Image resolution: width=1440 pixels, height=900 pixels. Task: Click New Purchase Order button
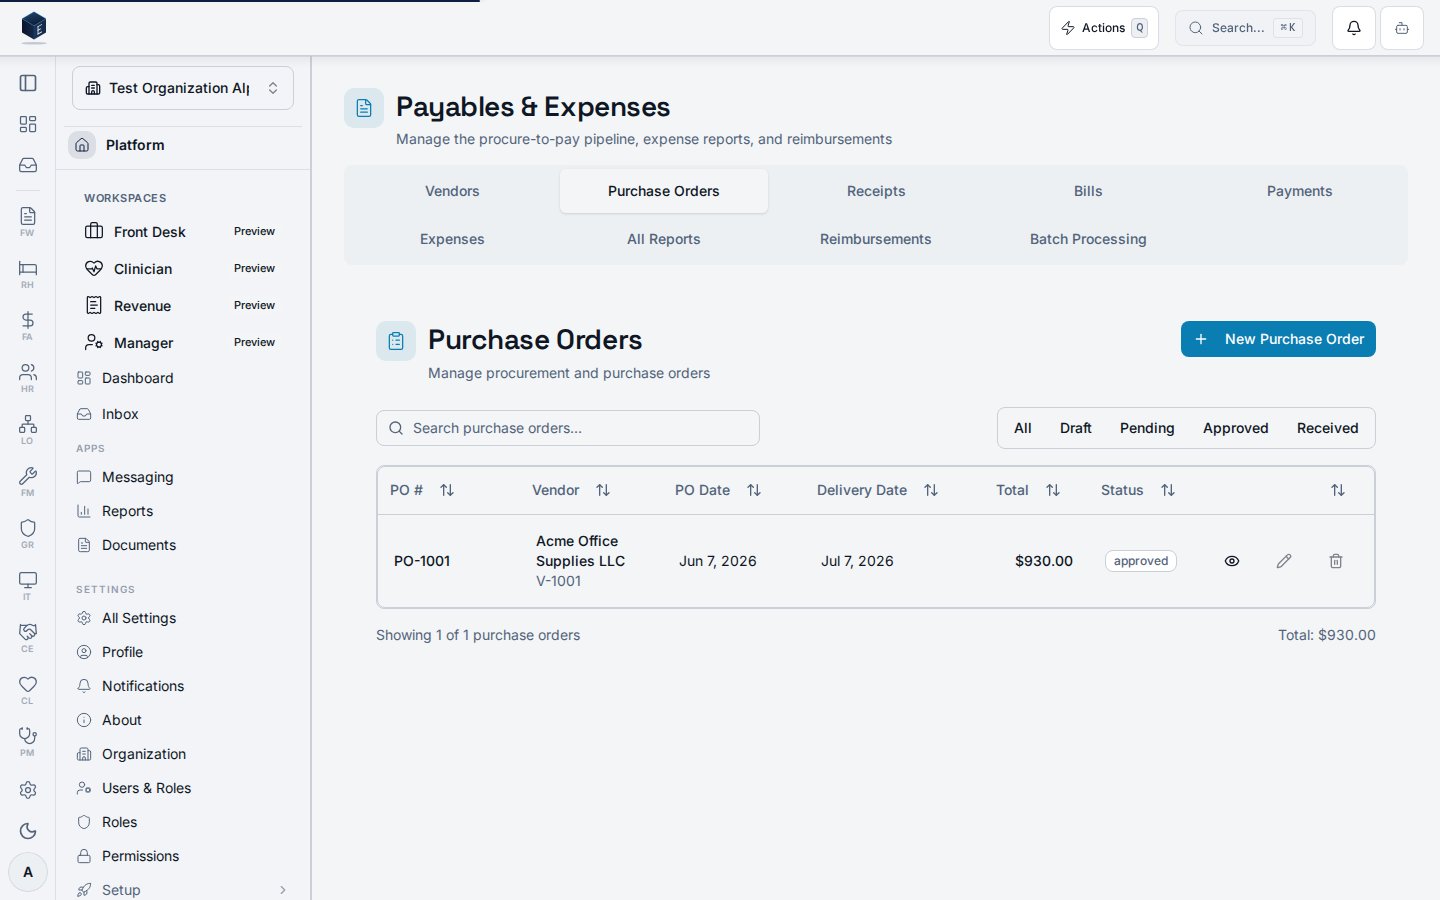coord(1278,339)
